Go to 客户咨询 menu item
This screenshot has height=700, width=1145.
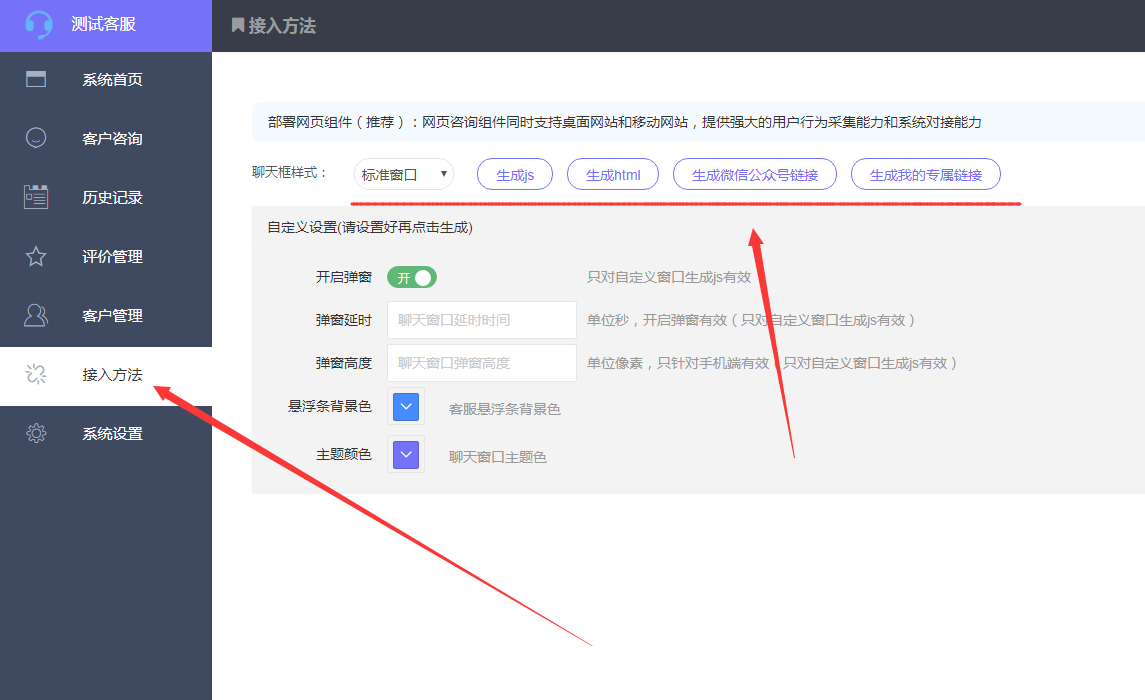(x=106, y=138)
